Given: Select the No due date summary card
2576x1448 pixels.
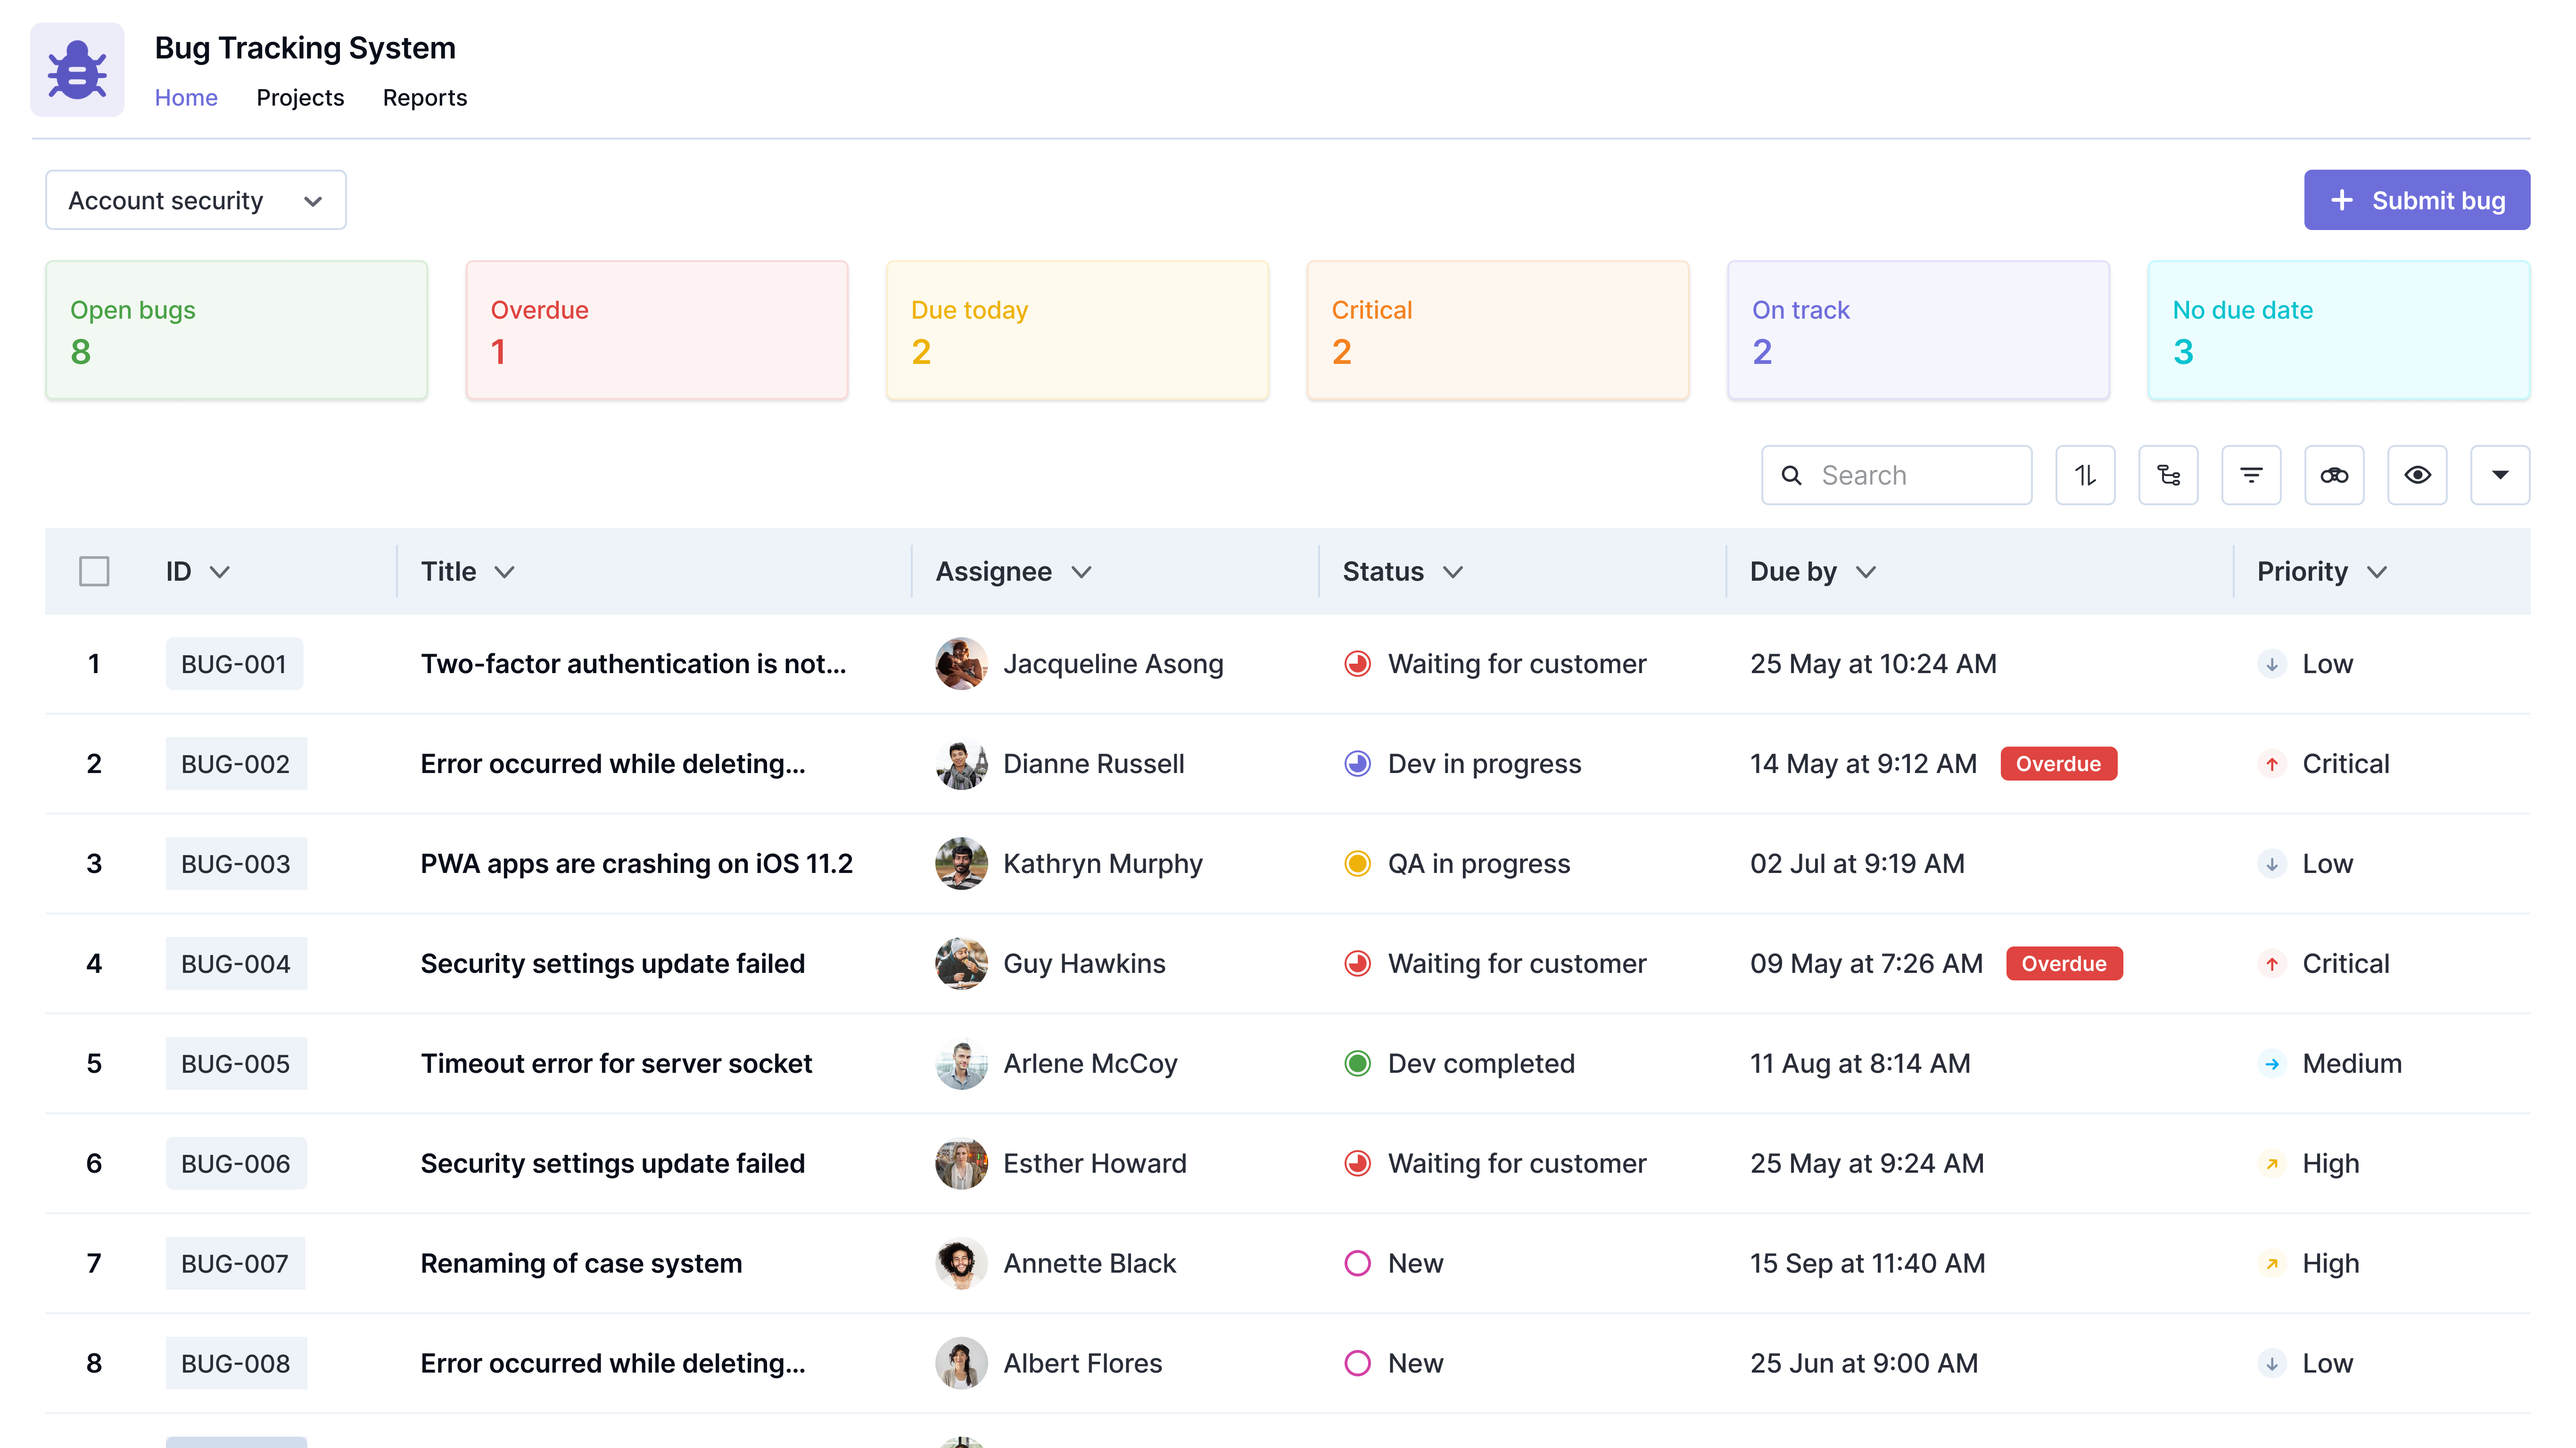Looking at the screenshot, I should click(x=2339, y=330).
